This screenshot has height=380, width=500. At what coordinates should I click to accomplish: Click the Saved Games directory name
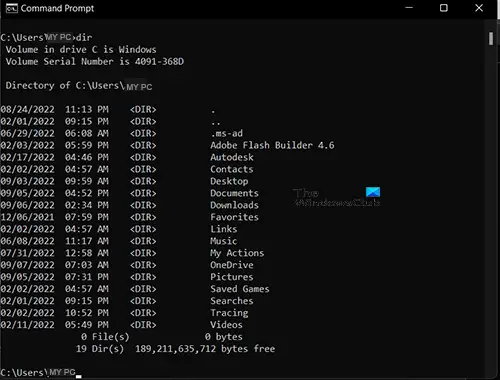(240, 289)
